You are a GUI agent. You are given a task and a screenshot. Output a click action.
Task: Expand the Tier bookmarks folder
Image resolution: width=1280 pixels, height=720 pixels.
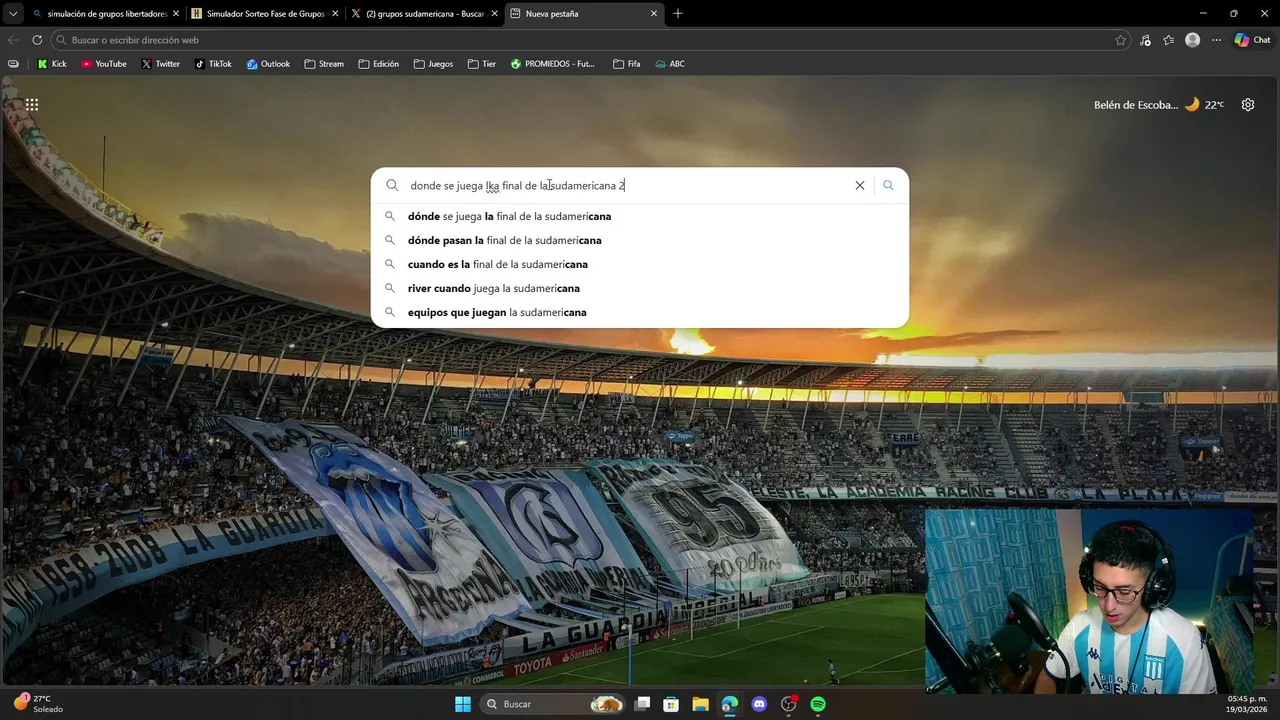point(482,64)
